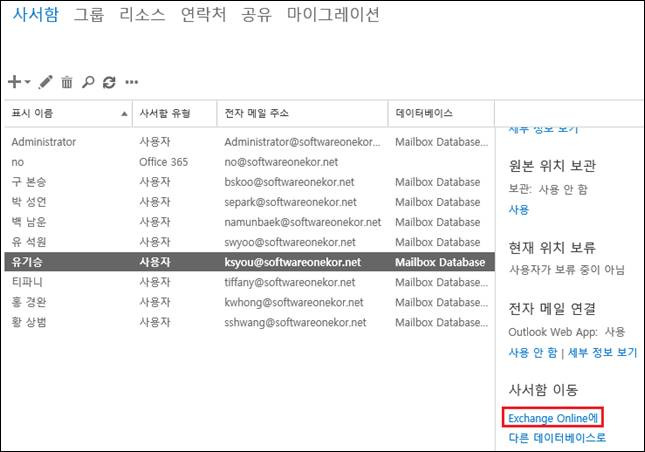Click Mailbox Database cell in 티파니 row
645x452 pixels.
pyautogui.click(x=441, y=282)
